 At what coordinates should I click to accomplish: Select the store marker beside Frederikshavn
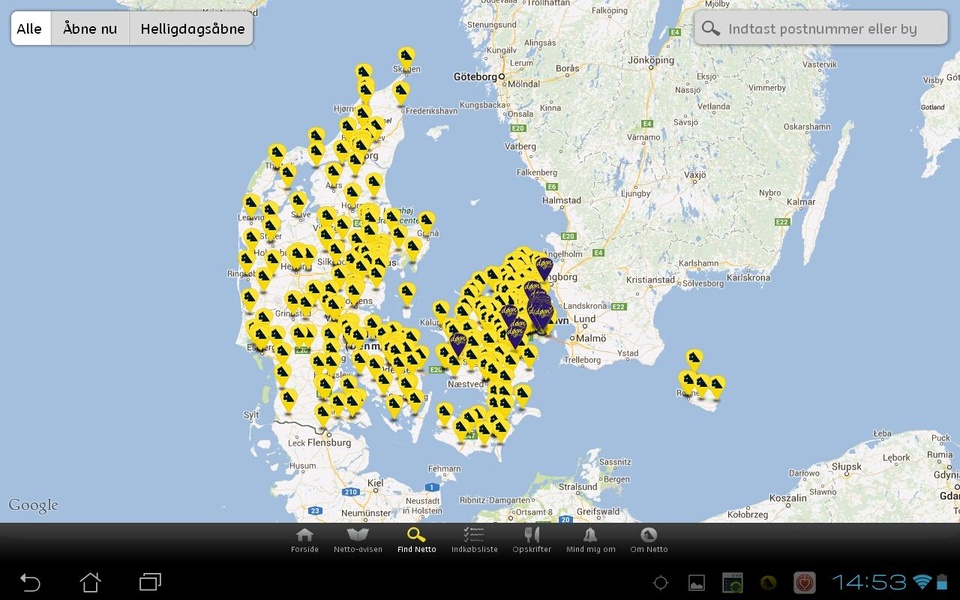click(x=401, y=94)
